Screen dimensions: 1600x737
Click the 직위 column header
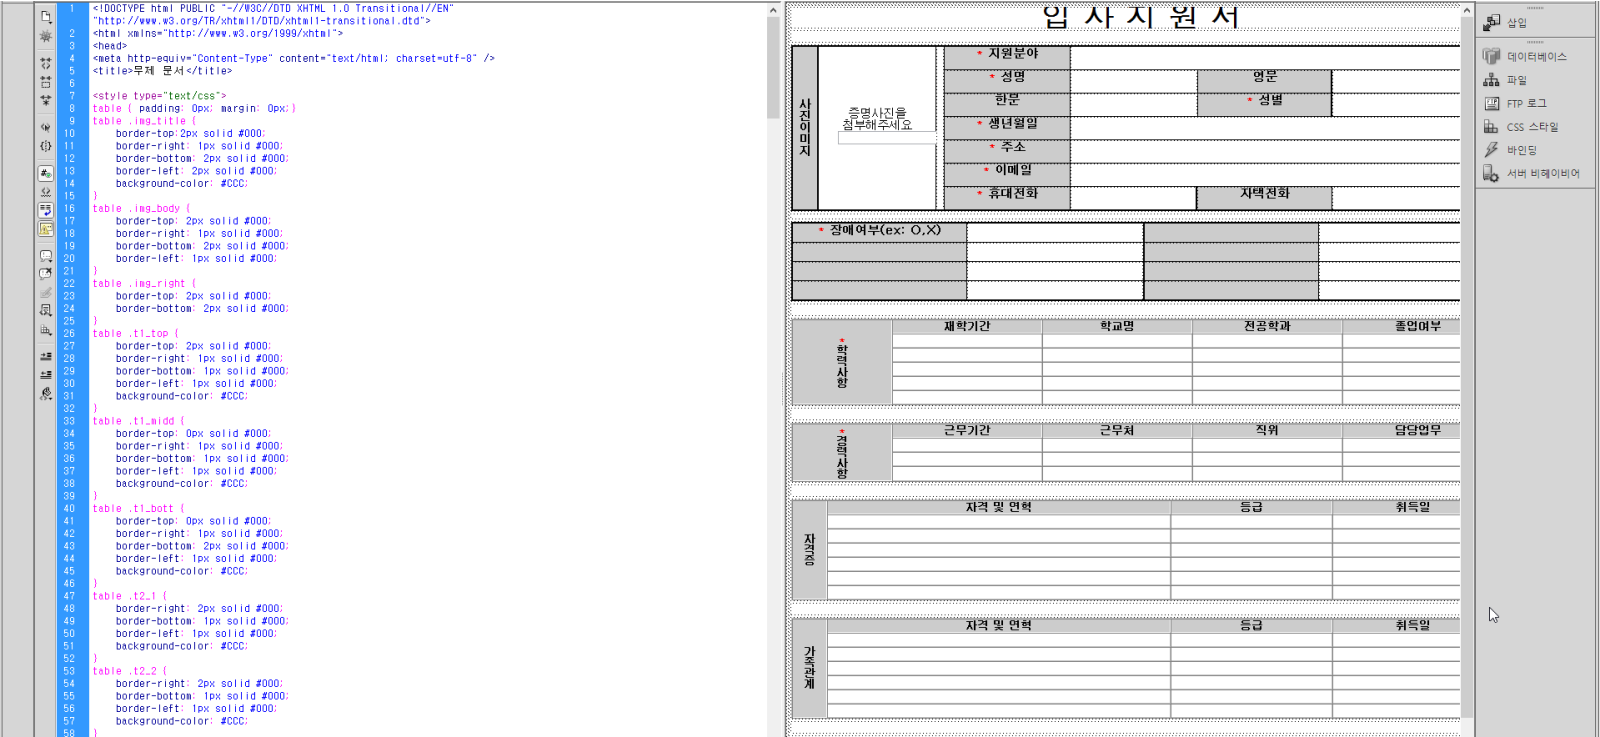tap(1267, 430)
